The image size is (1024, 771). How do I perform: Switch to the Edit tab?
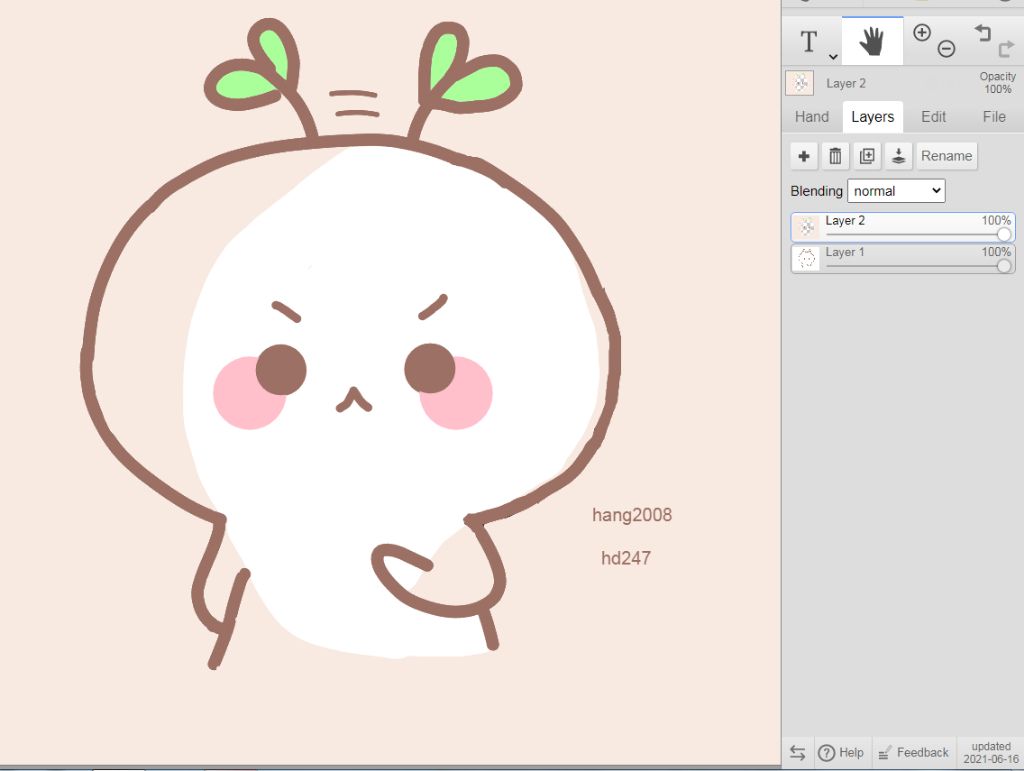(x=933, y=117)
